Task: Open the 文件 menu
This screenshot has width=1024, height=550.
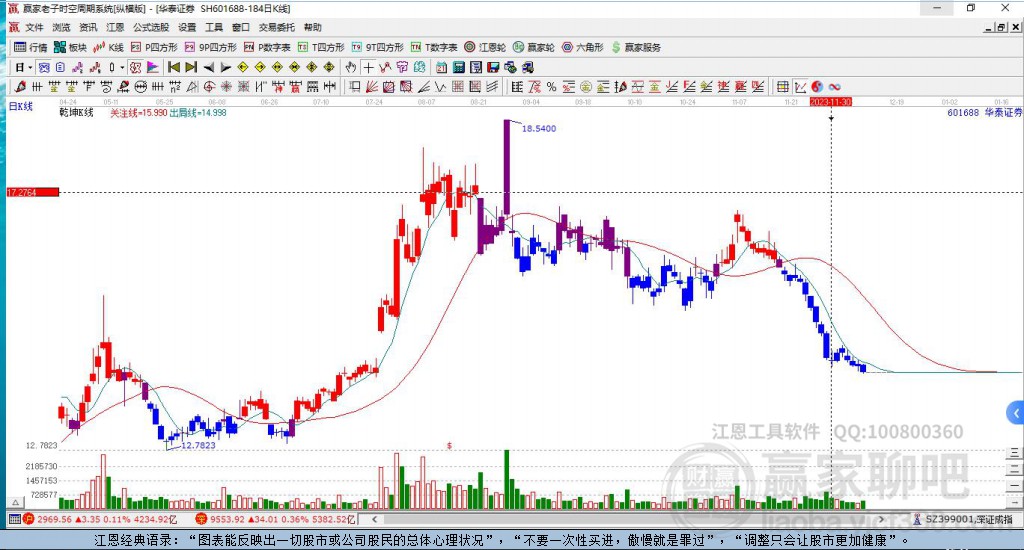Action: point(34,27)
